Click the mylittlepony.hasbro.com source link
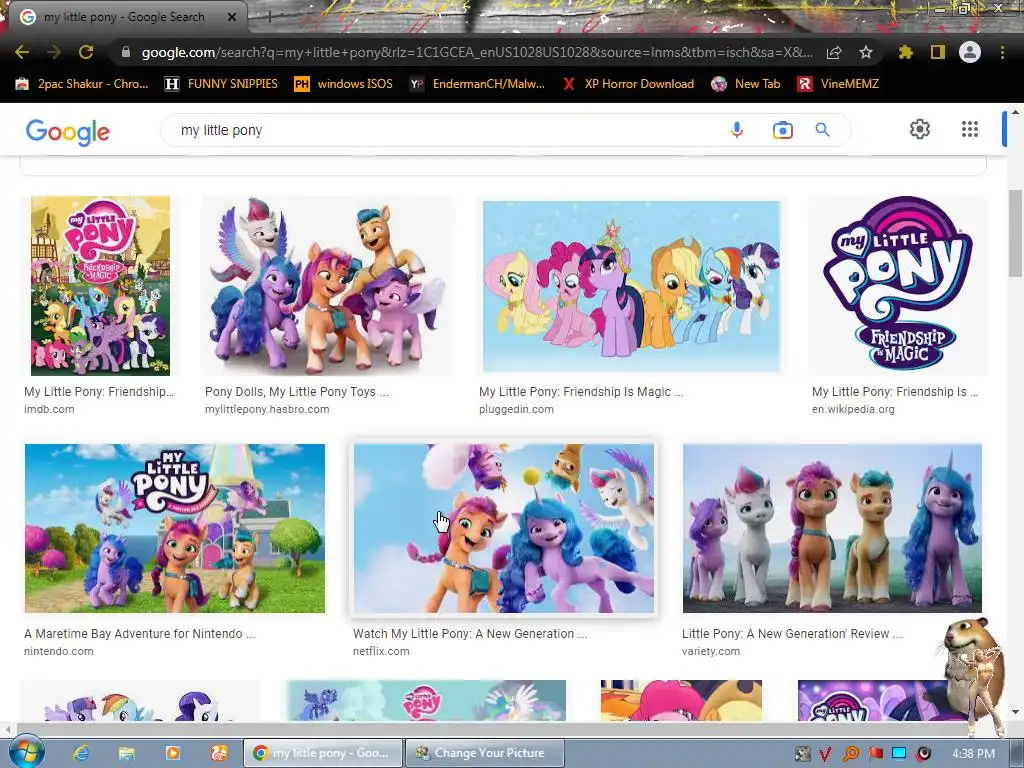 click(267, 409)
